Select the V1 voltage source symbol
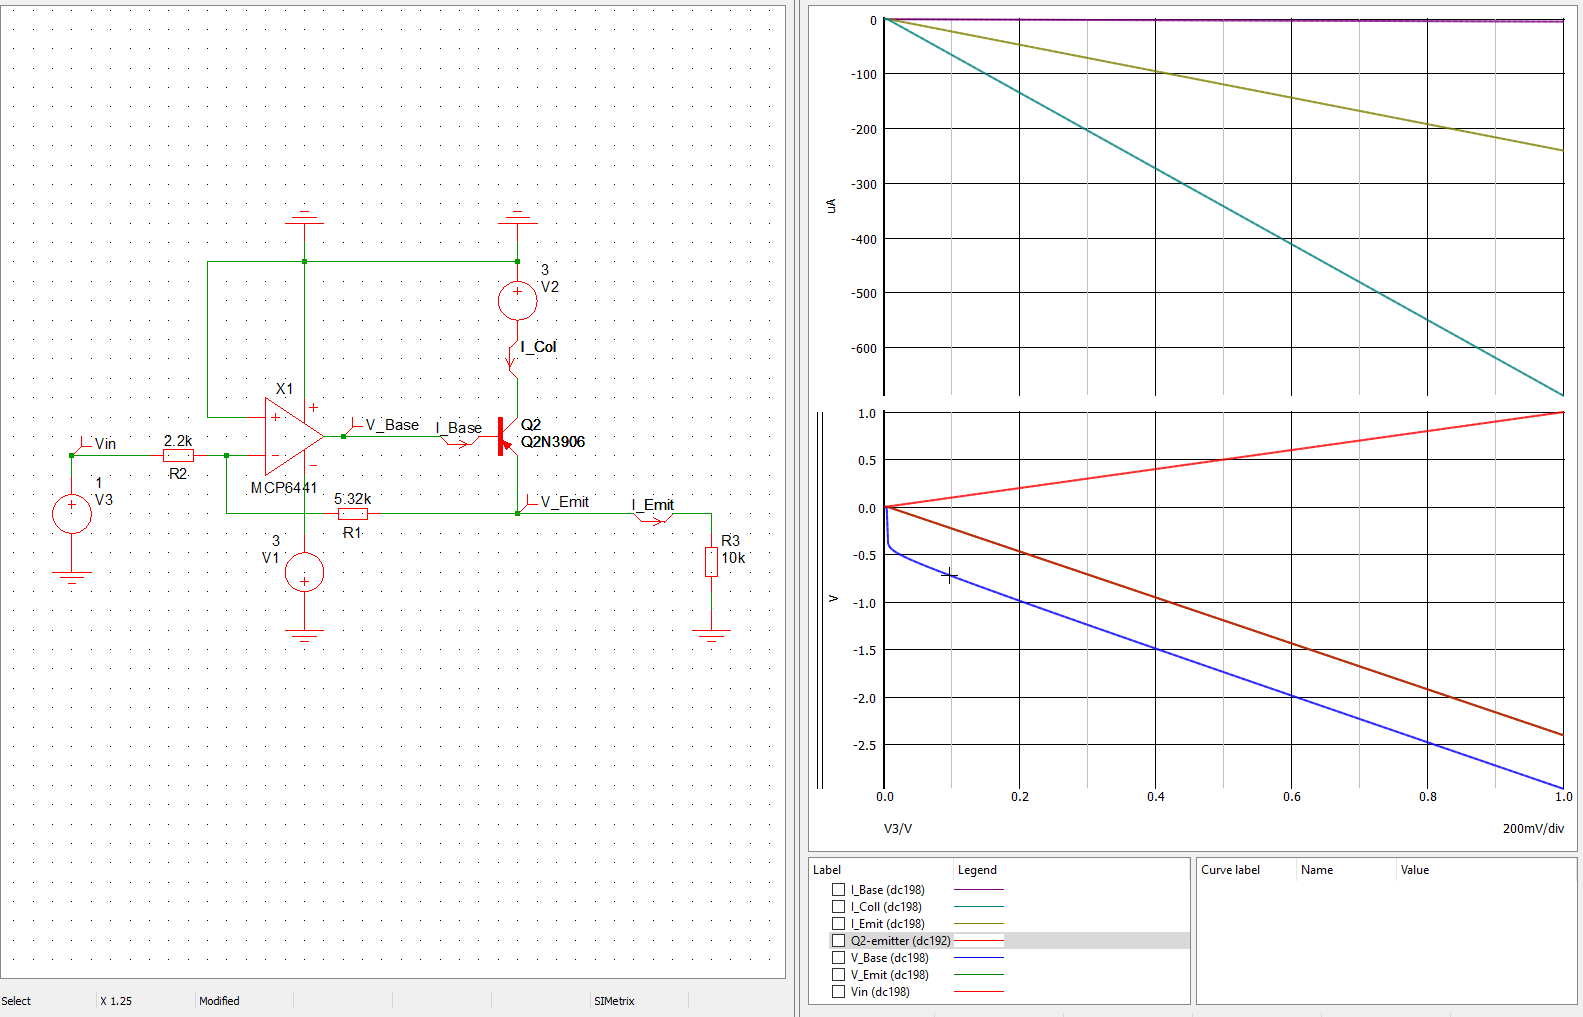The height and width of the screenshot is (1017, 1583). pos(304,573)
